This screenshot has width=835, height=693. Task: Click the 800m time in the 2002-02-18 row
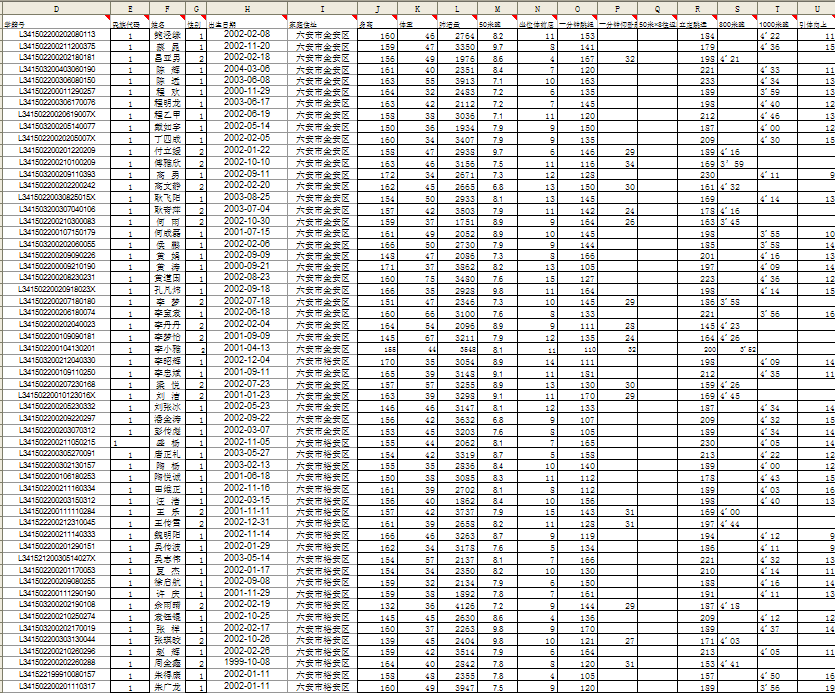737,58
